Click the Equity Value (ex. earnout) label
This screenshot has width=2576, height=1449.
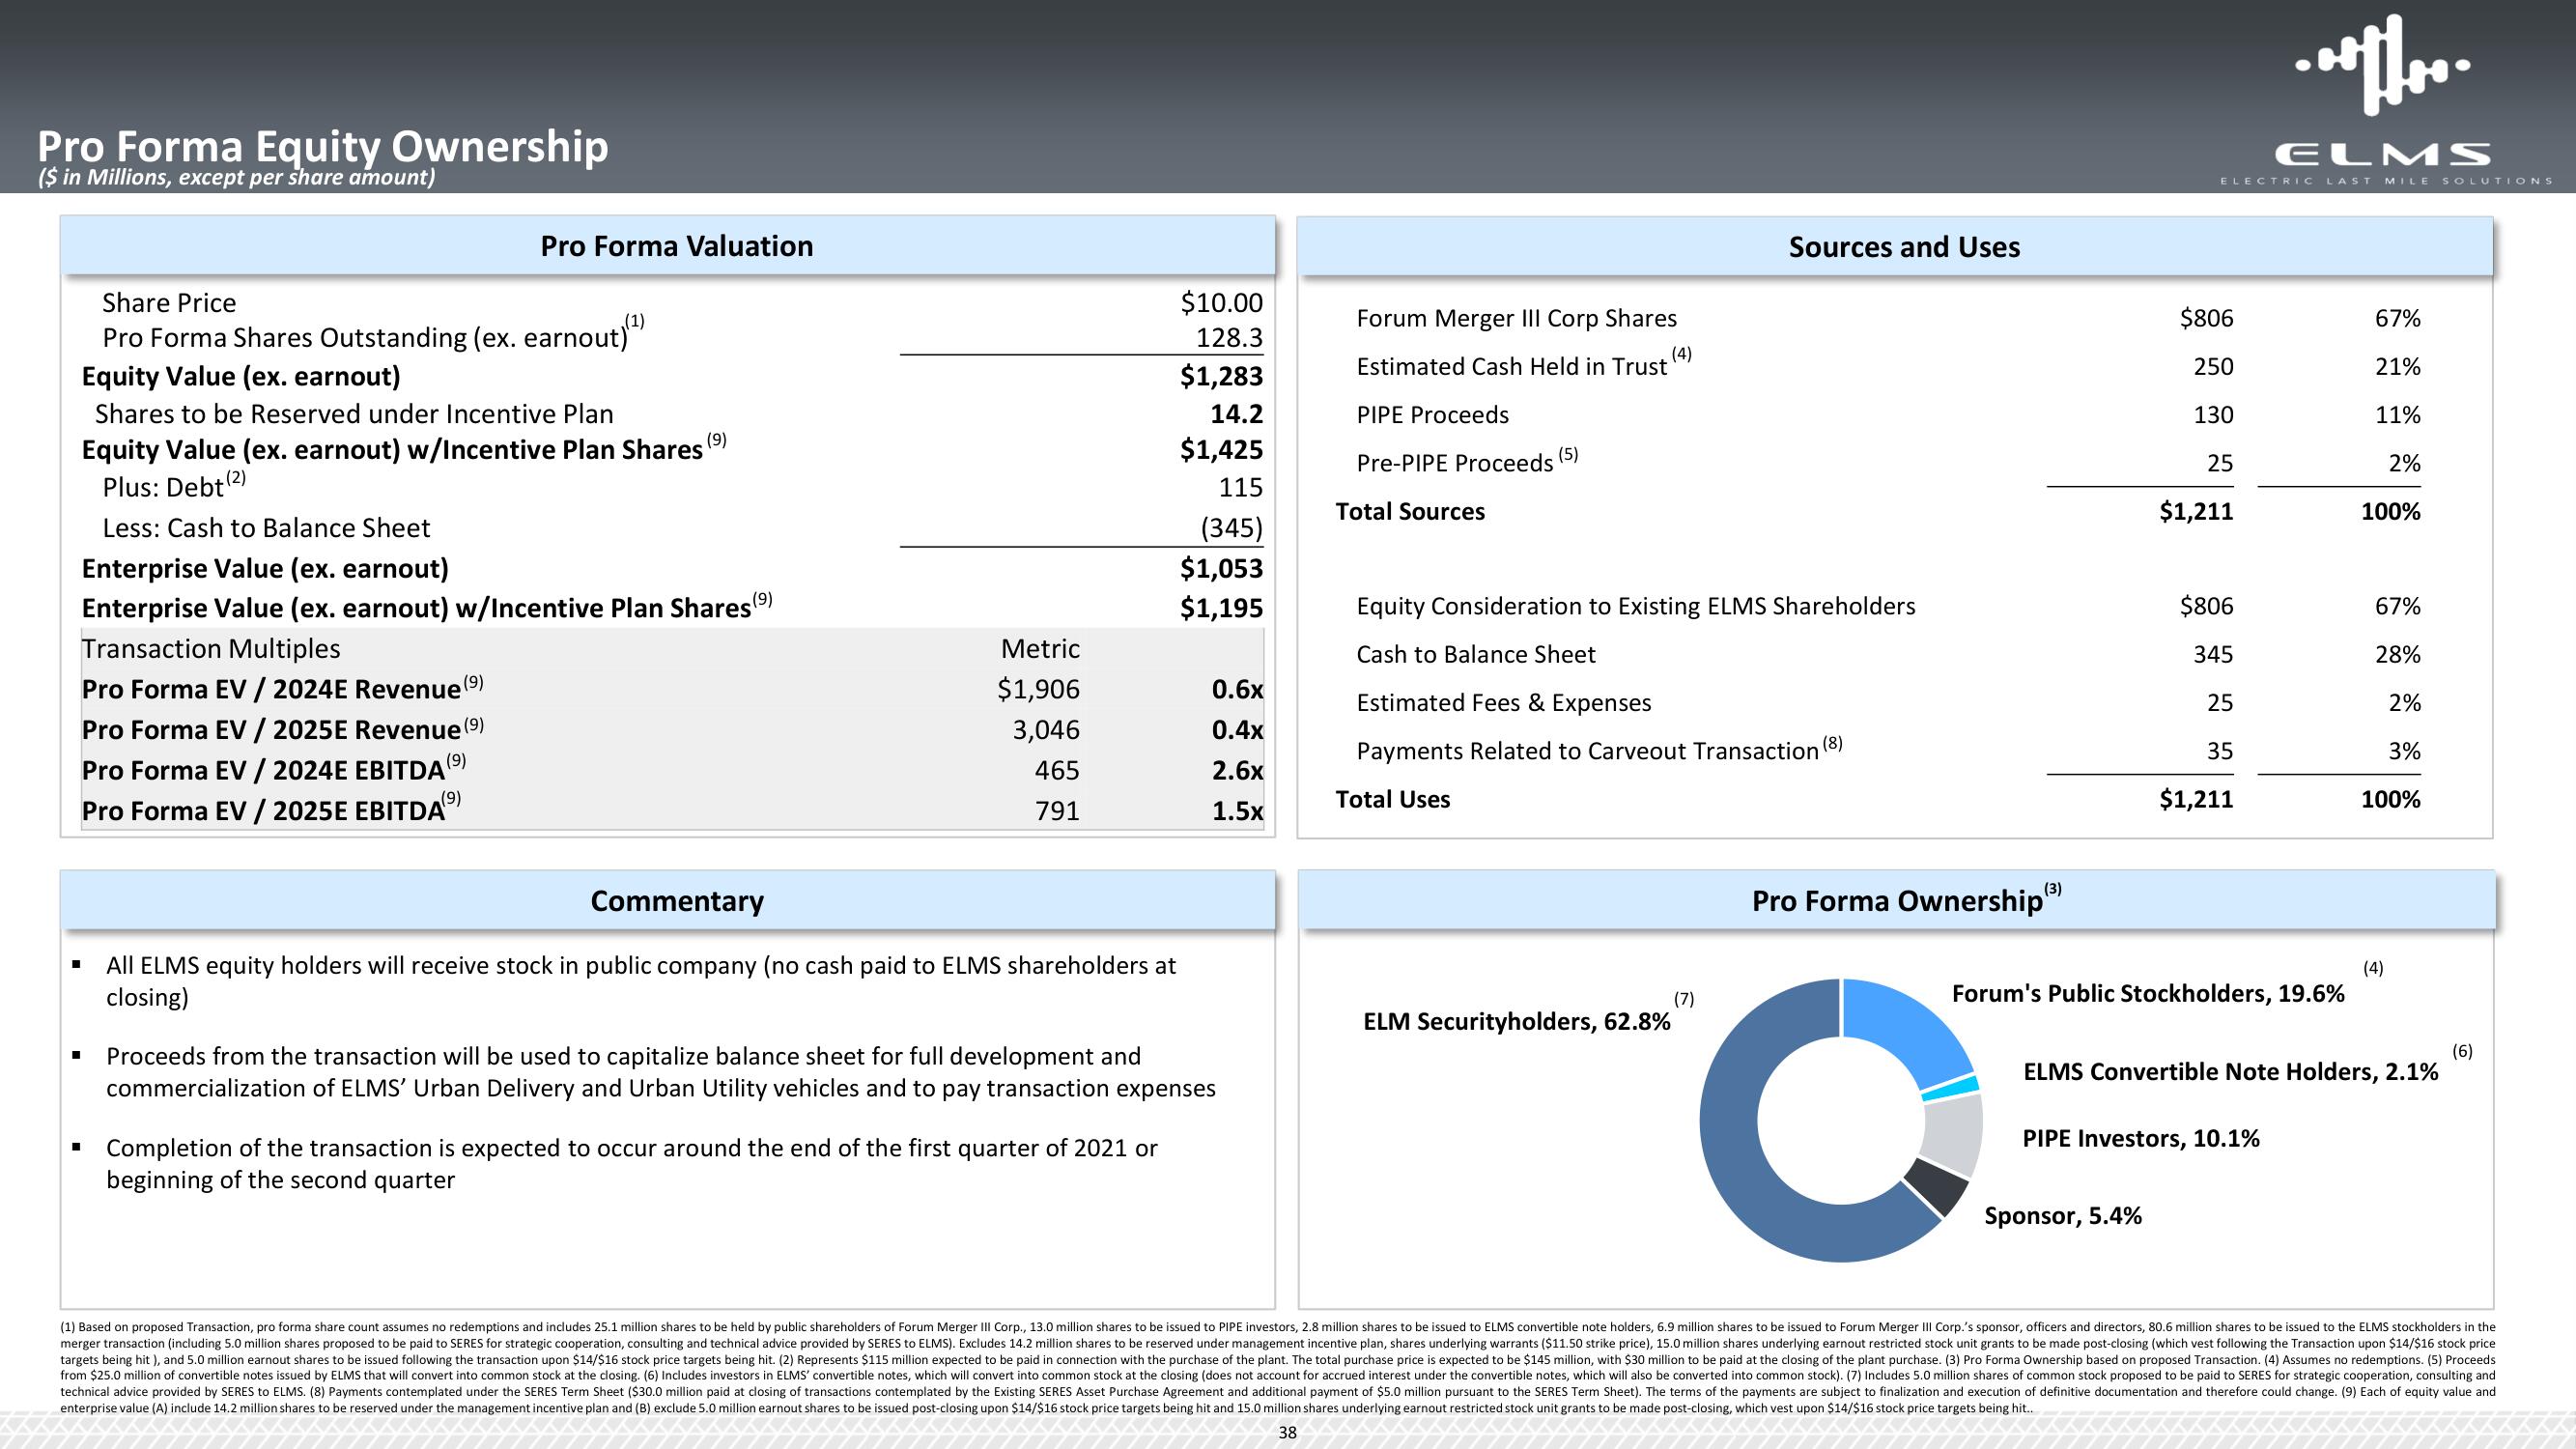pos(241,376)
